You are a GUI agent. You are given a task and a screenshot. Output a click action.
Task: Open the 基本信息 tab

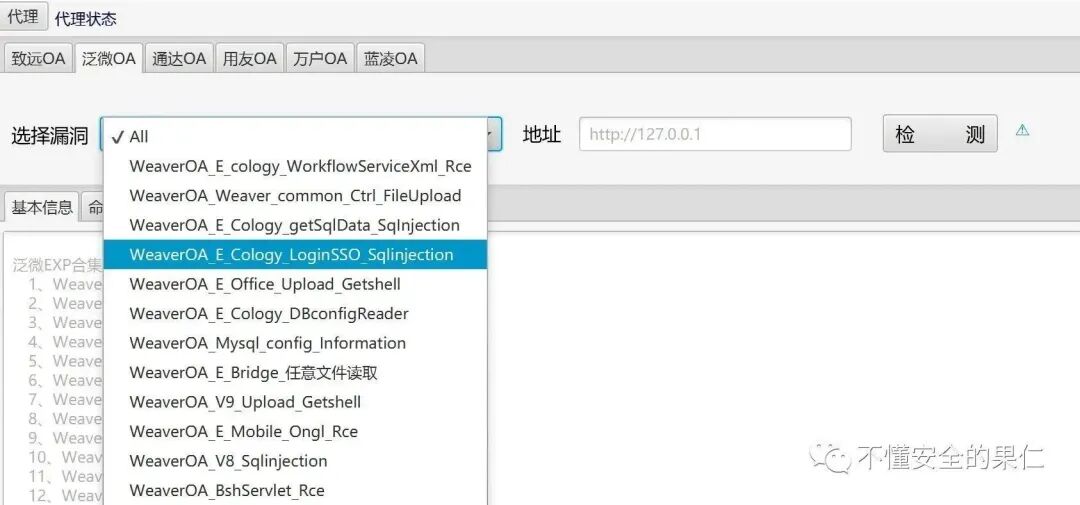(x=42, y=207)
